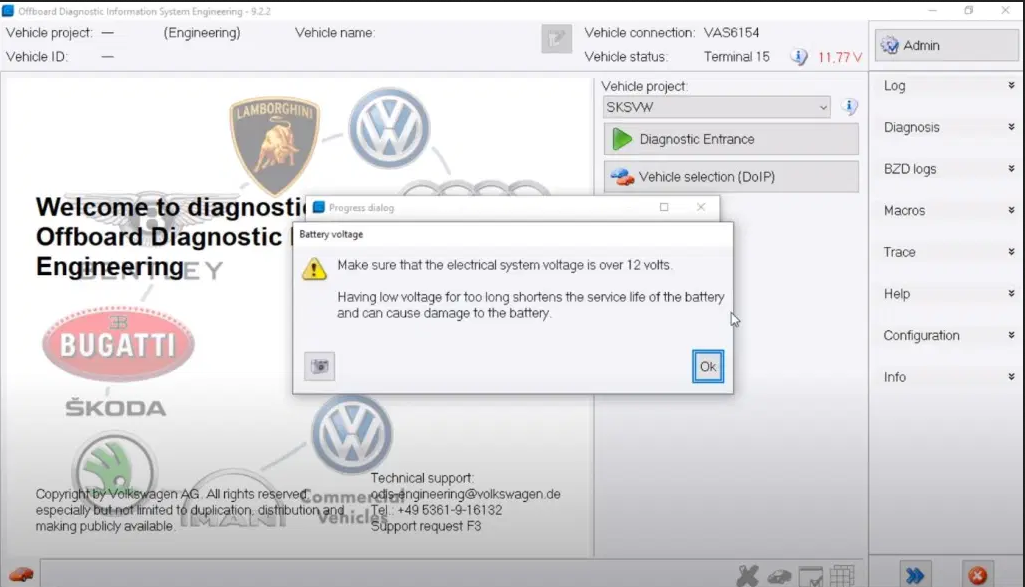The height and width of the screenshot is (587, 1025).
Task: Click the screen-with-checkmark icon in the status bar
Action: pos(811,577)
